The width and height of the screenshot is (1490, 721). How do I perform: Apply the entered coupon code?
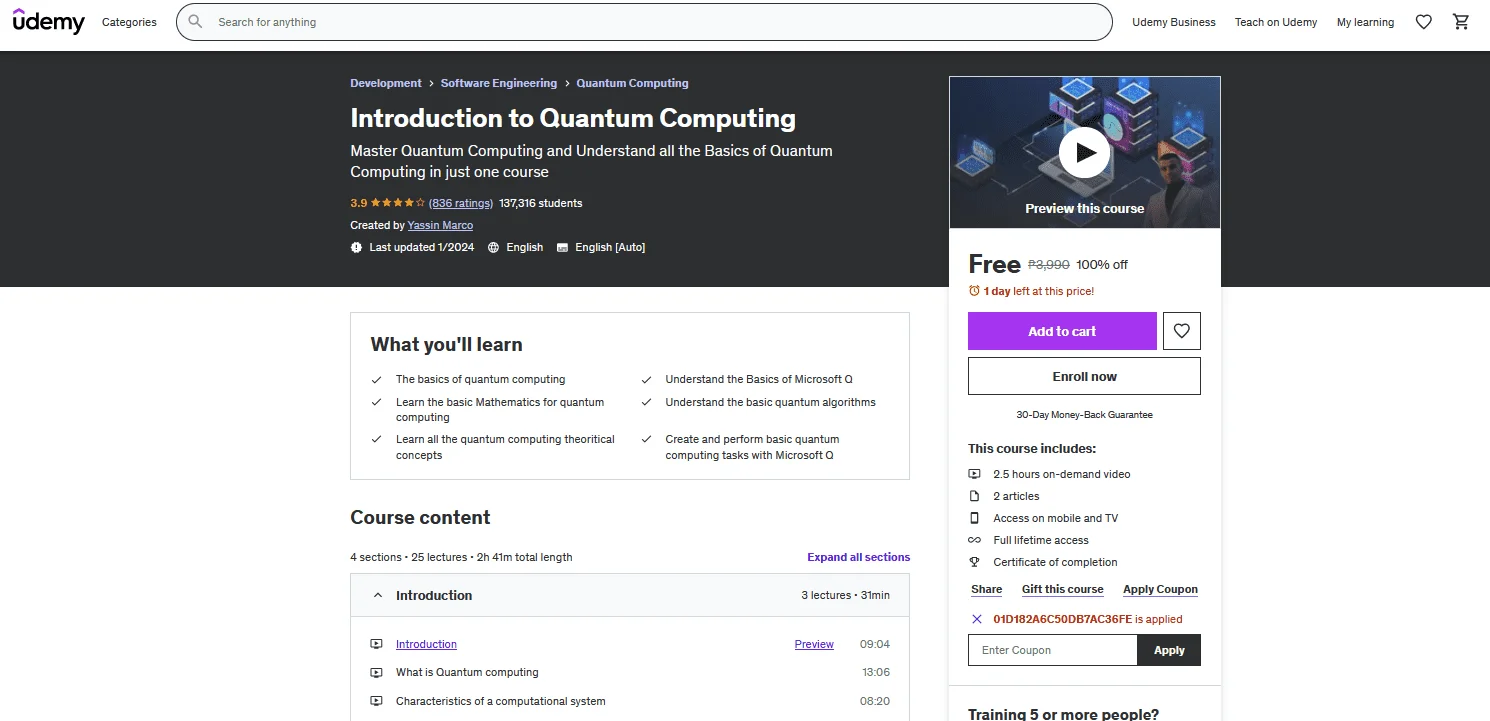(x=1169, y=650)
